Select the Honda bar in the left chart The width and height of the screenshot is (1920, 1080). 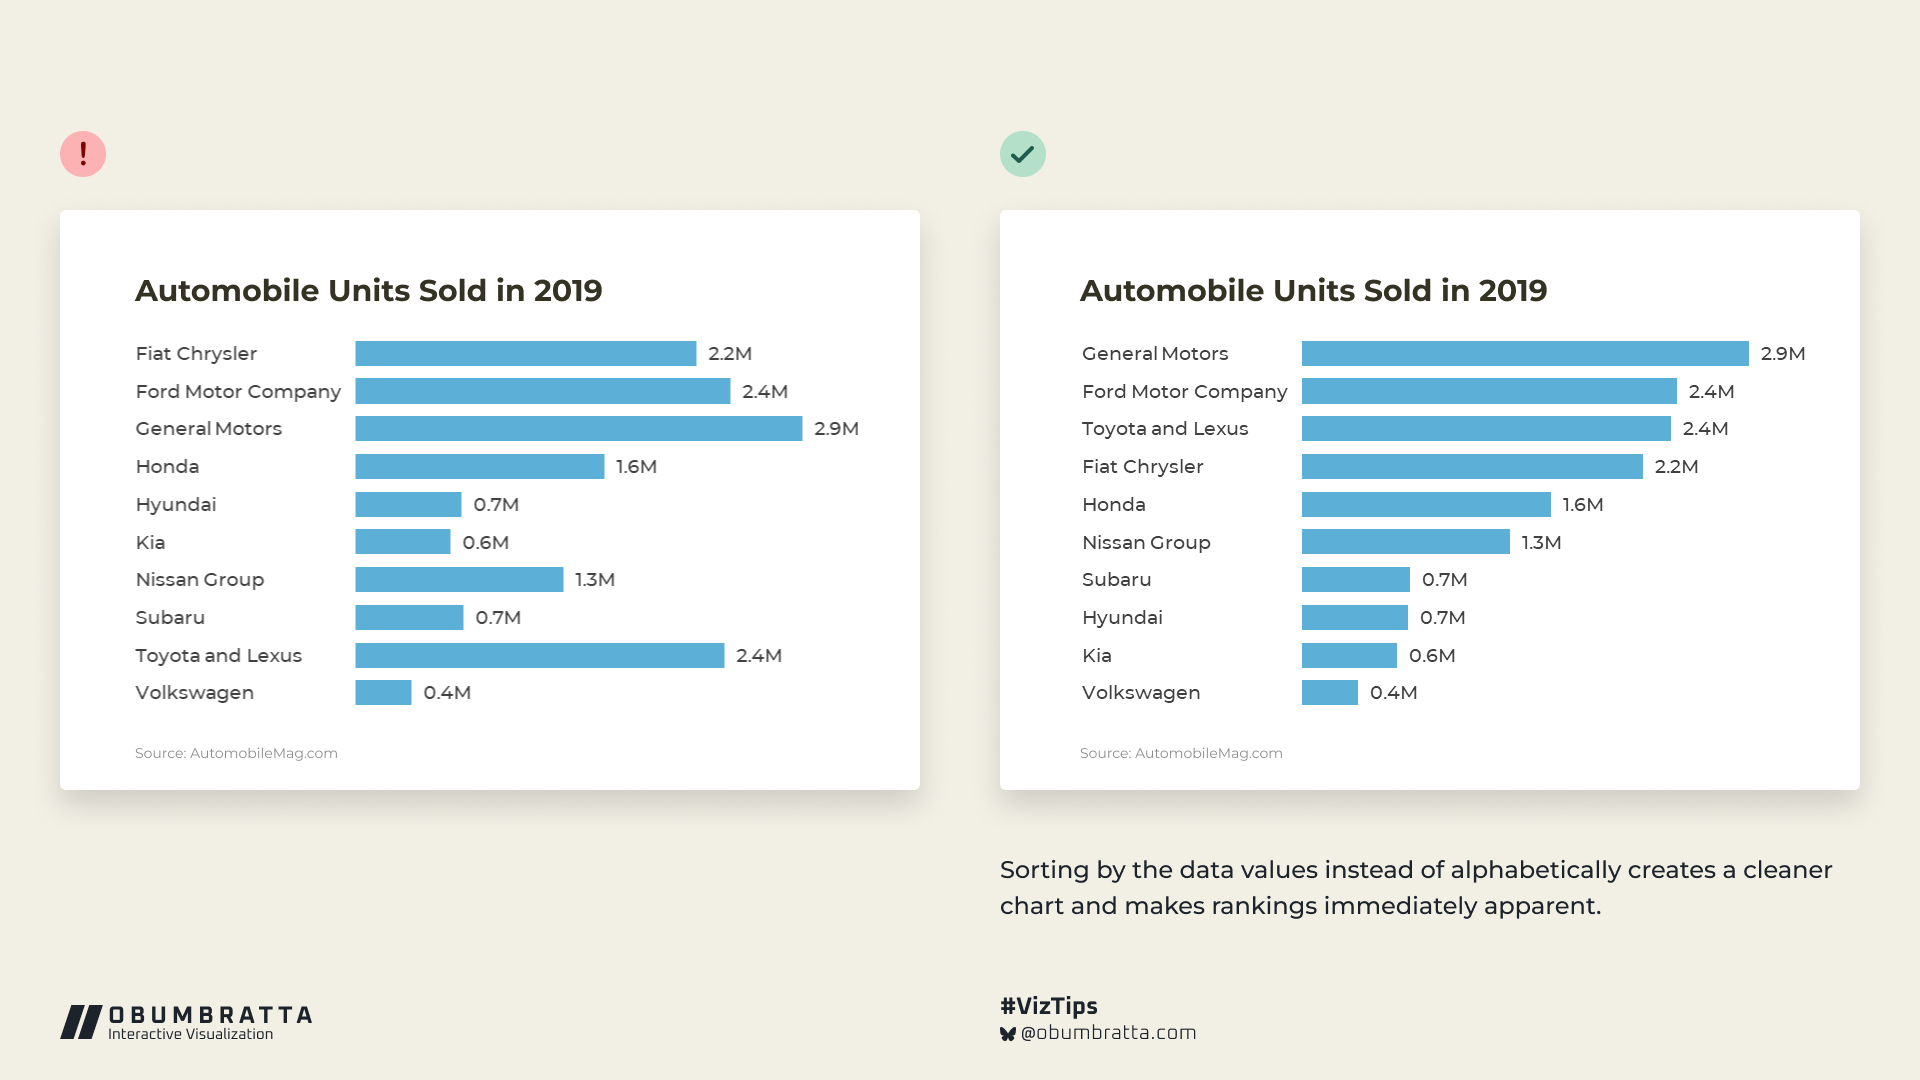click(479, 467)
